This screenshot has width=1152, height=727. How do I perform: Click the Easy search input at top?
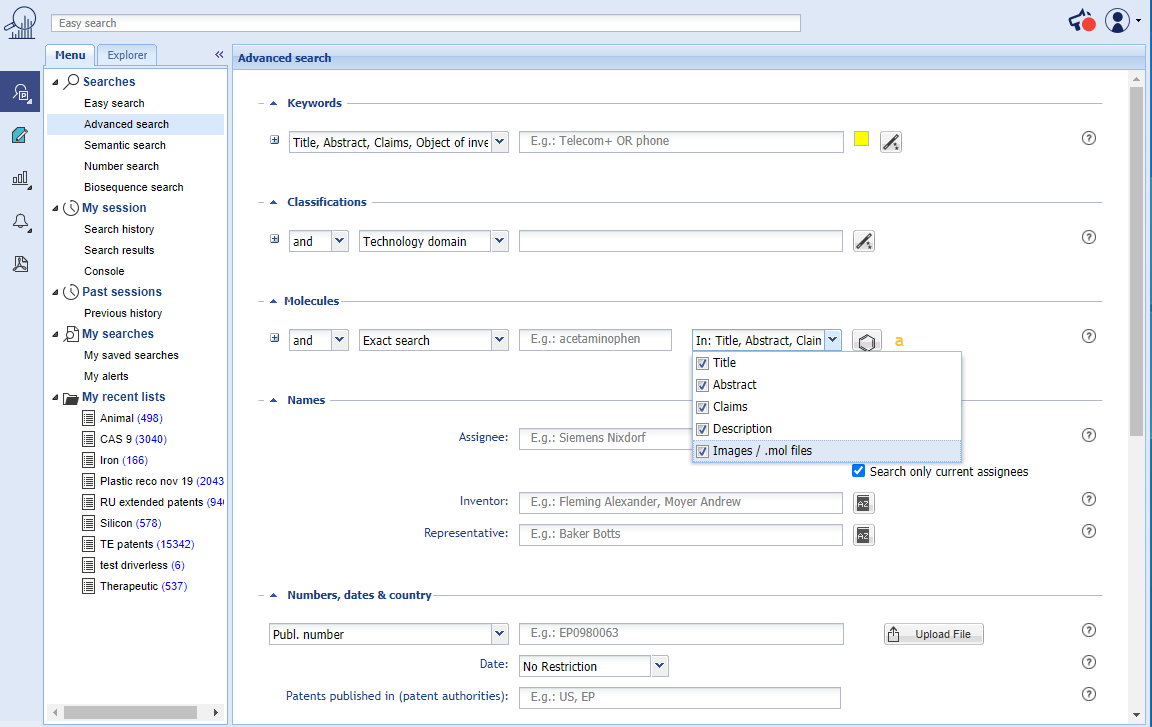click(x=425, y=23)
